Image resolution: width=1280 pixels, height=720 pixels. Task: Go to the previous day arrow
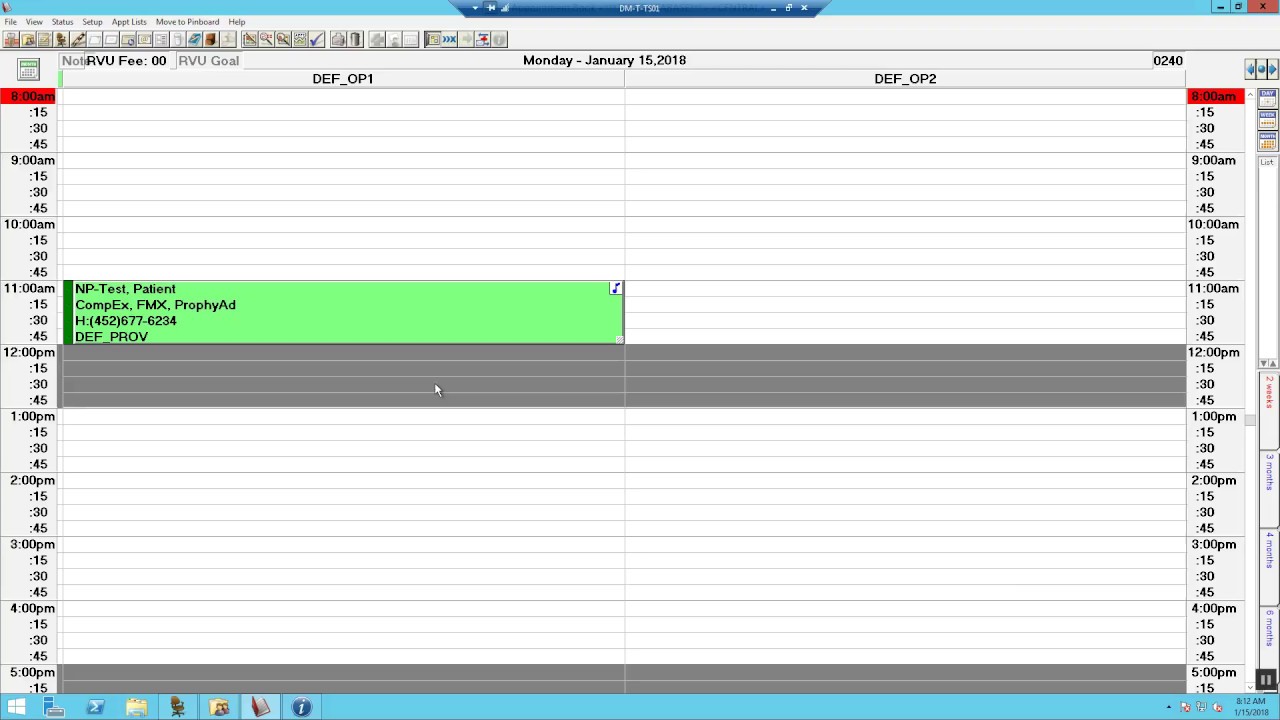pyautogui.click(x=1250, y=69)
